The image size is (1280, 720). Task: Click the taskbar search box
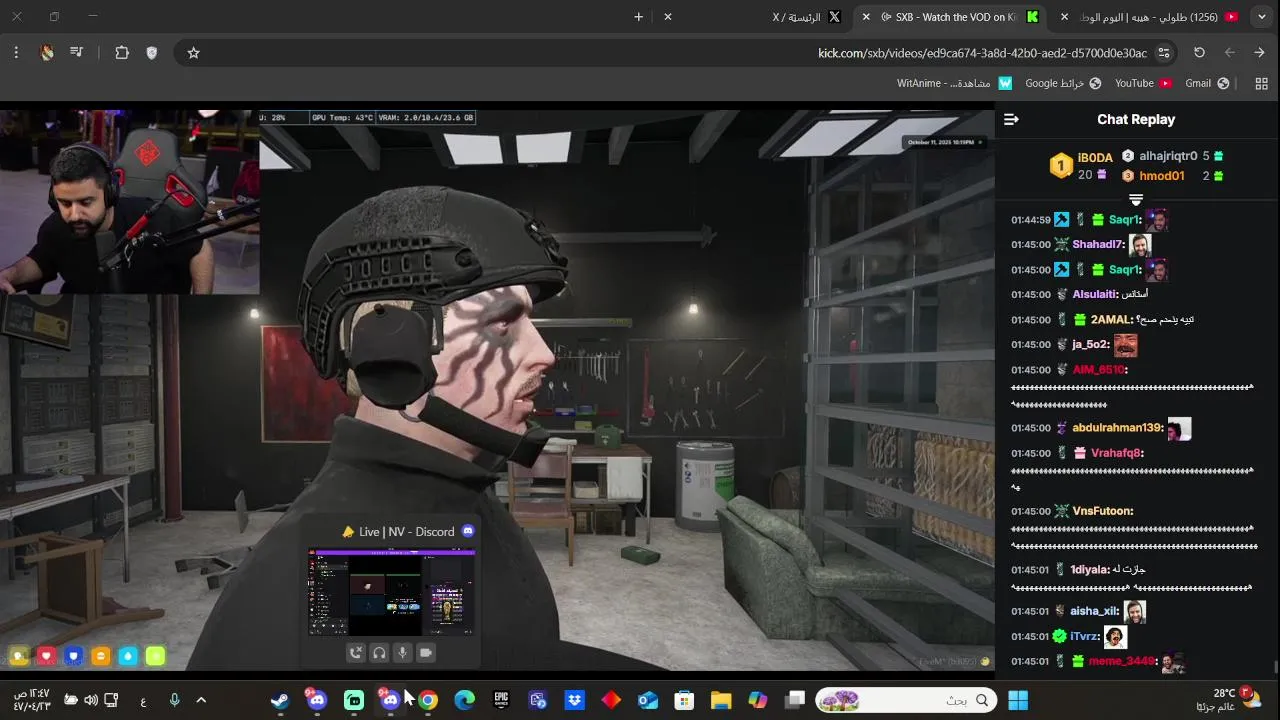click(908, 700)
